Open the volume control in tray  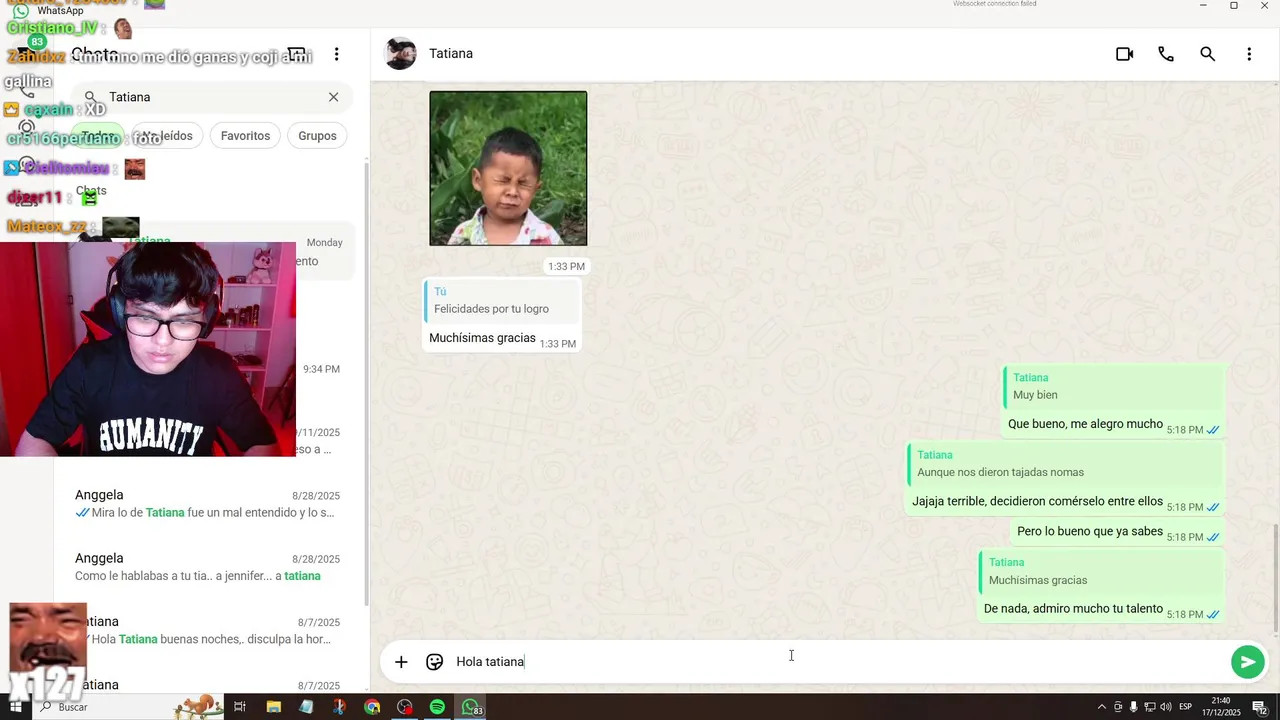(x=1165, y=707)
